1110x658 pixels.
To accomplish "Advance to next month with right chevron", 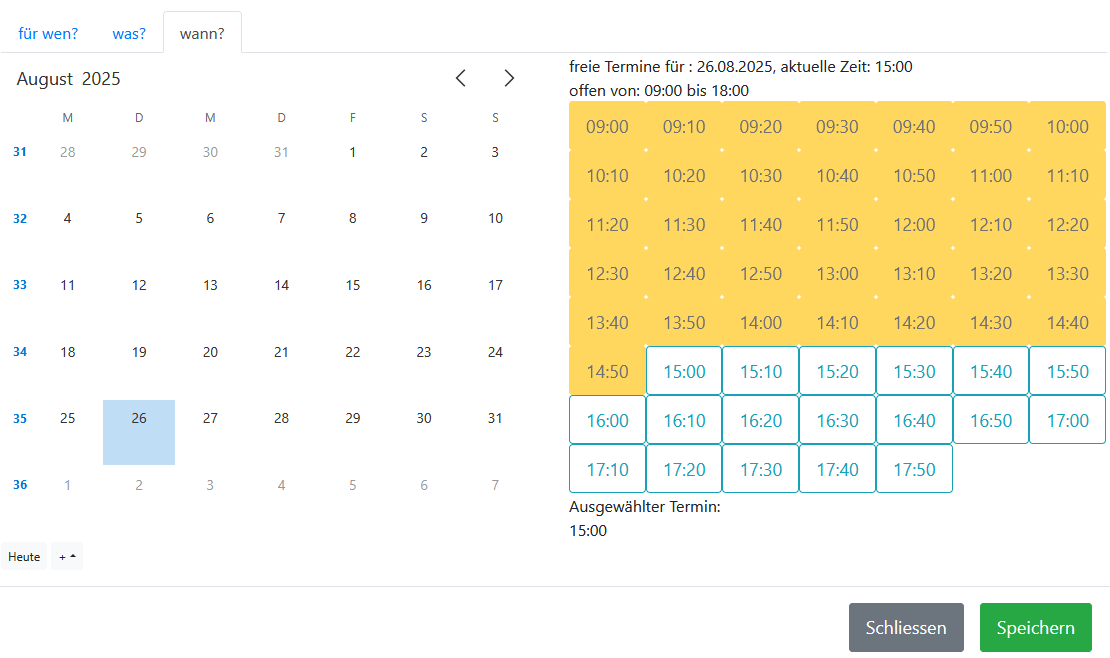I will point(509,78).
